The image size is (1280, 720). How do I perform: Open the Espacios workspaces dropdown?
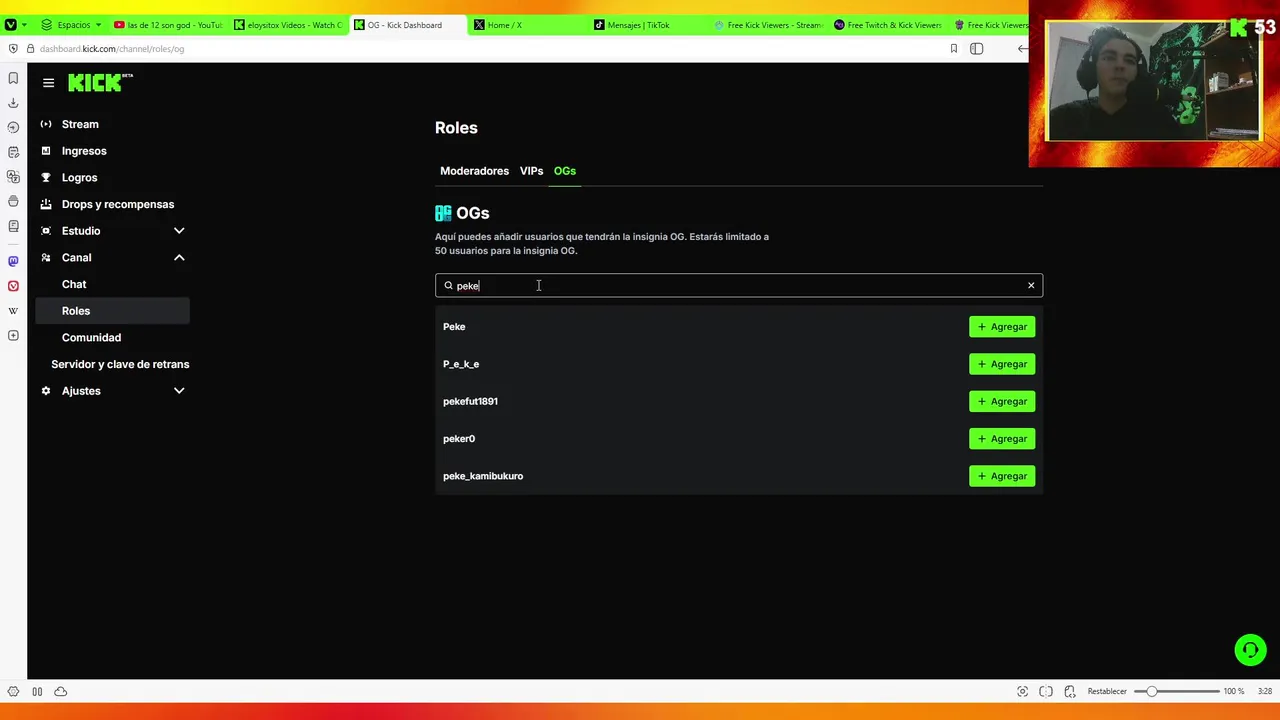tap(72, 24)
